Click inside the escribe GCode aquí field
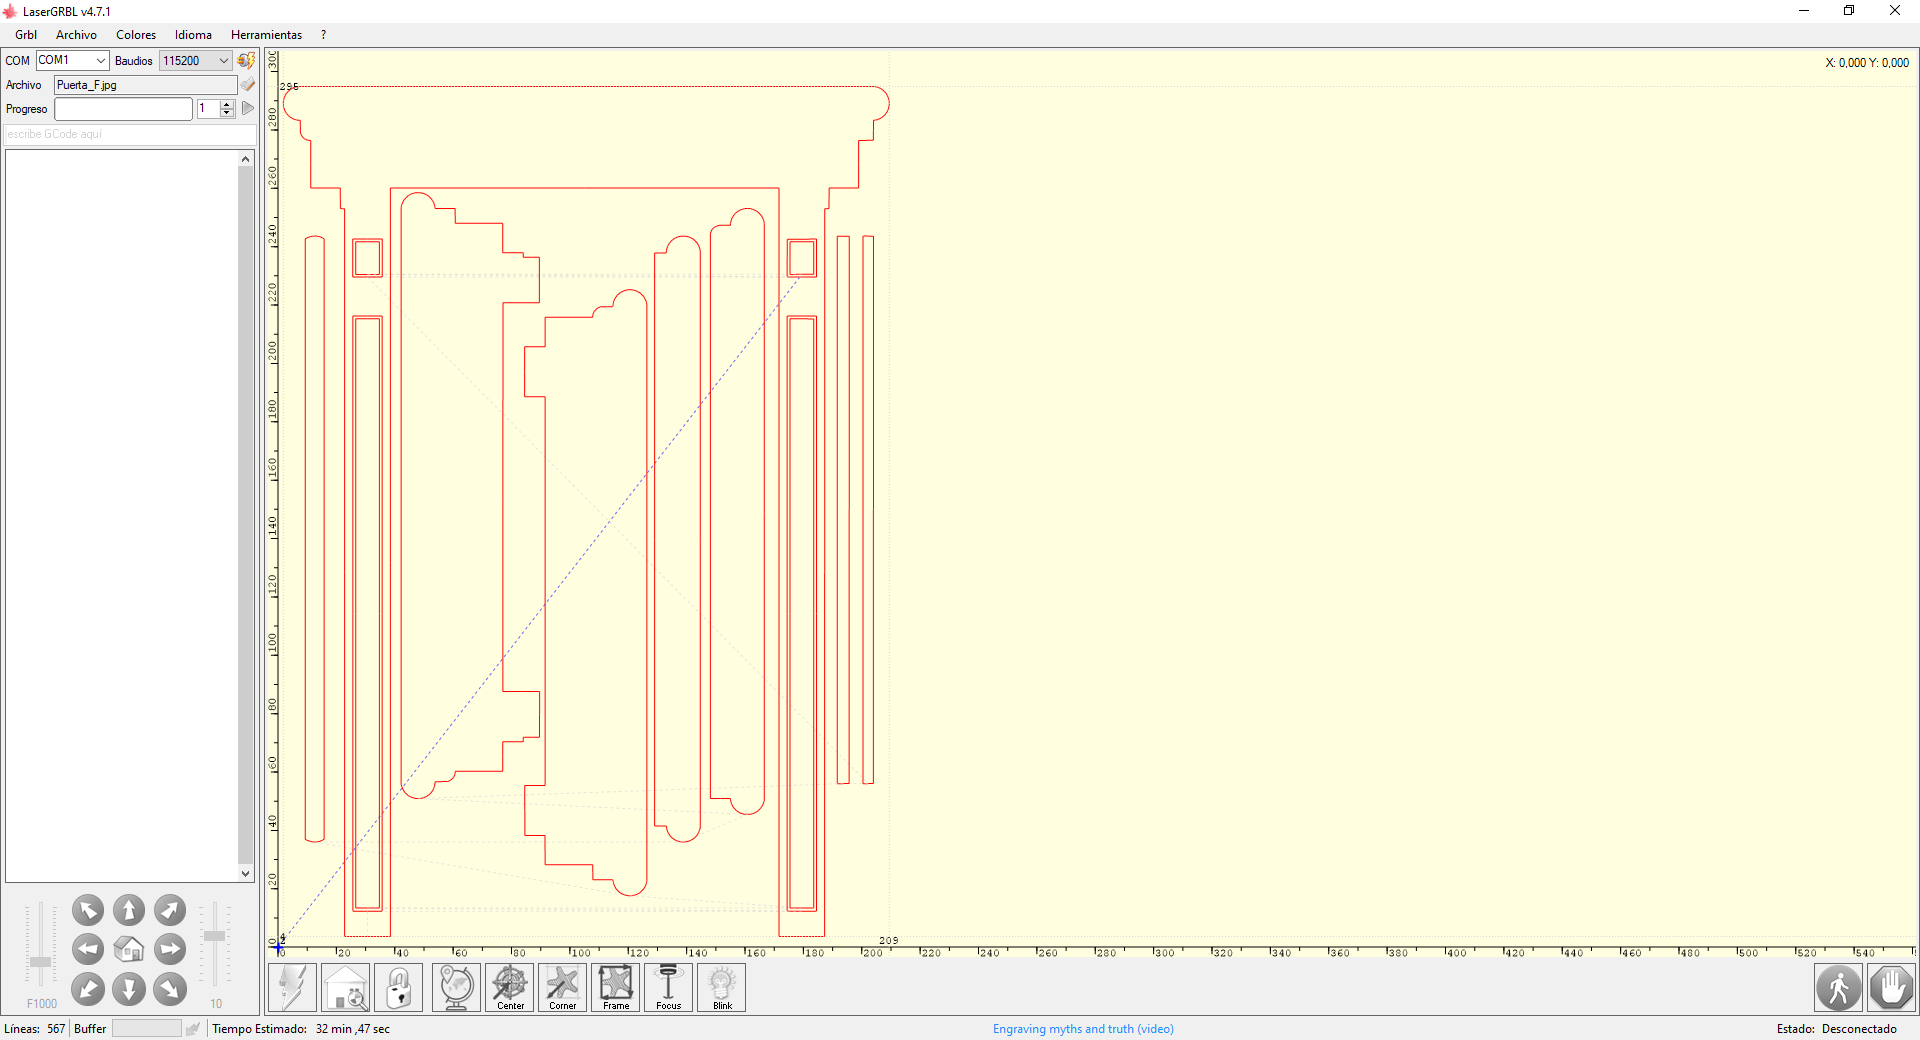The height and width of the screenshot is (1040, 1920). (128, 133)
